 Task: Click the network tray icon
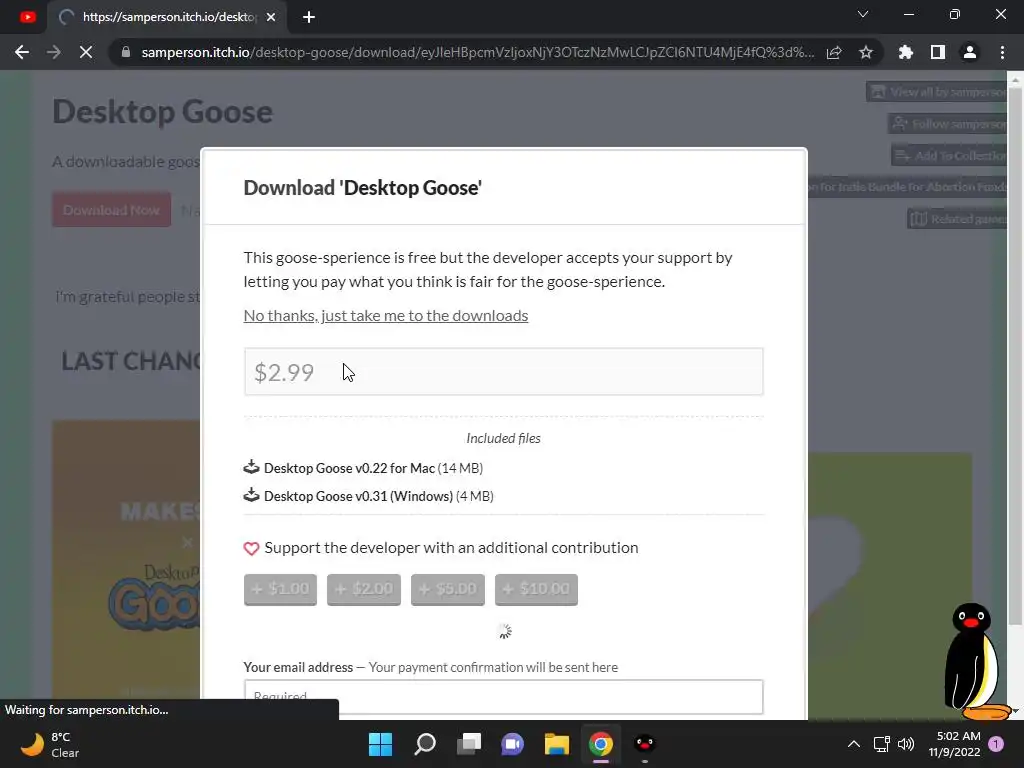click(882, 744)
